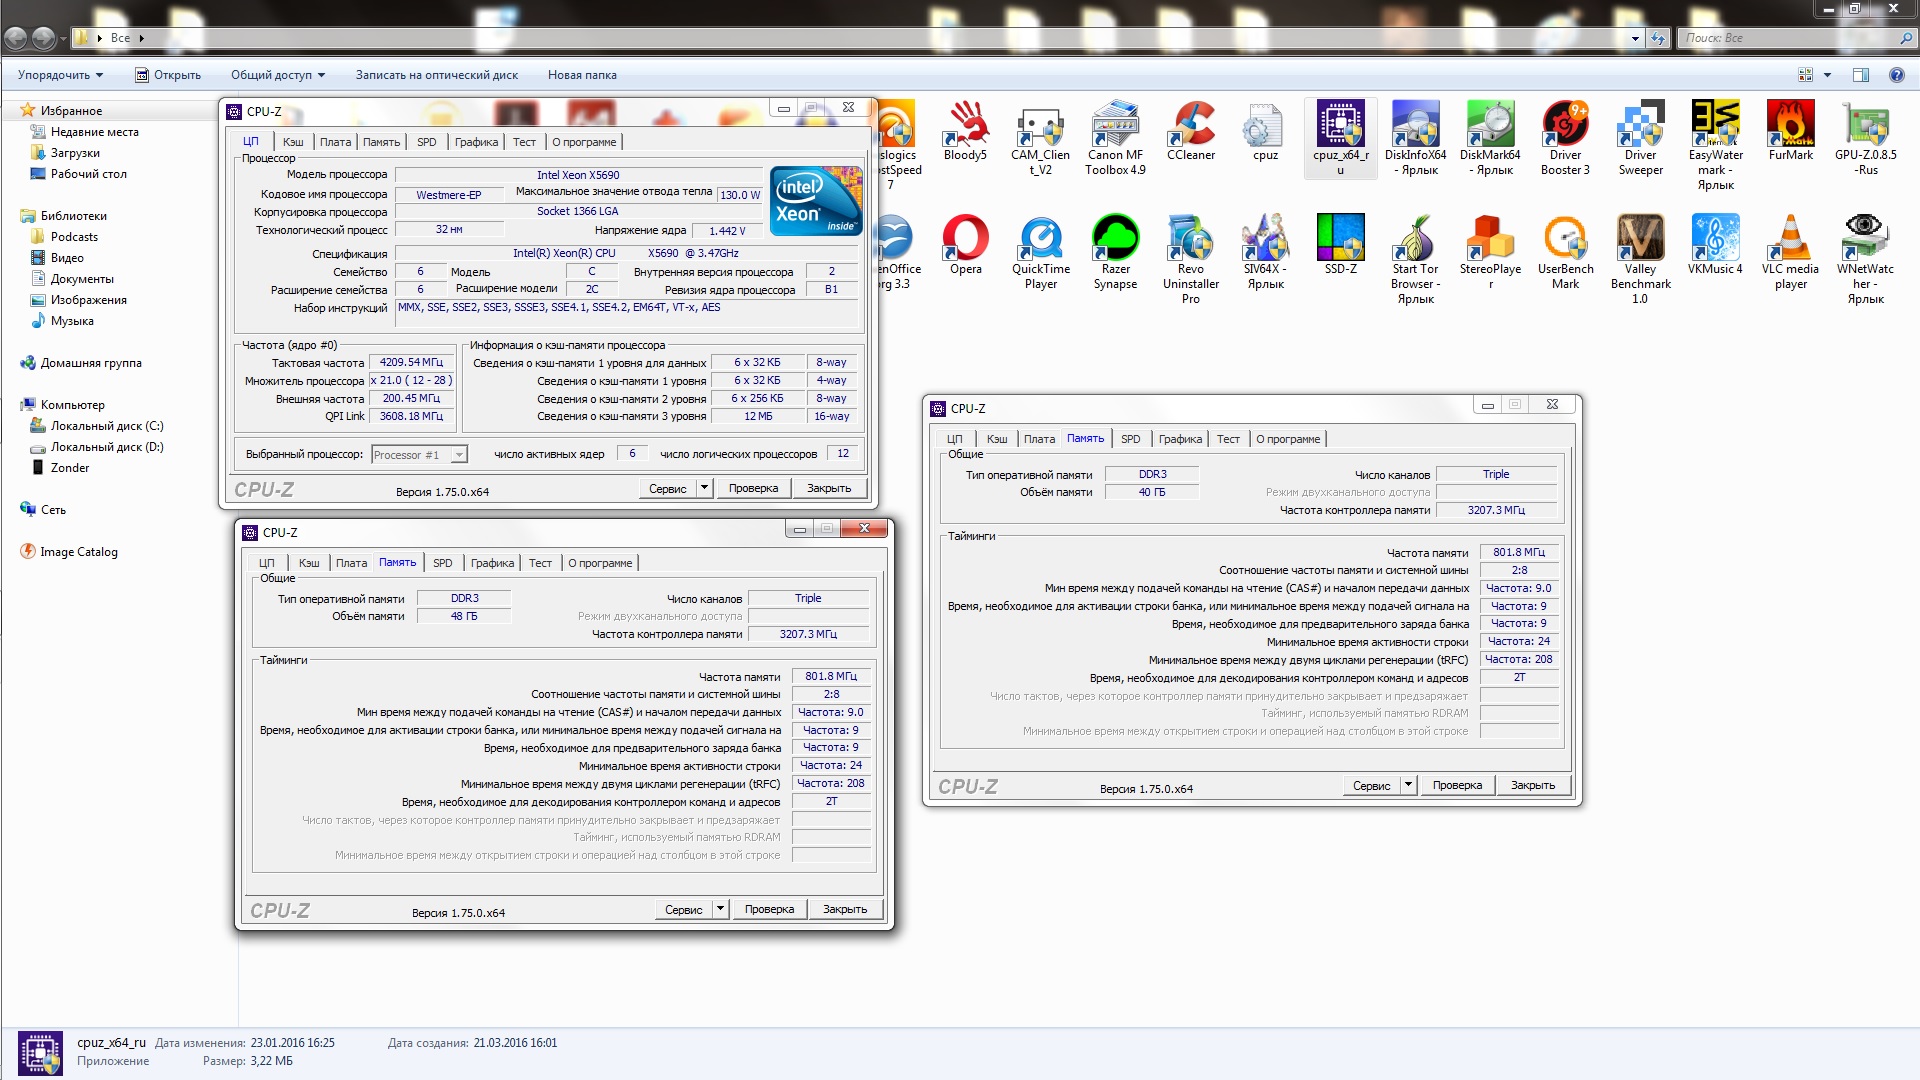Image resolution: width=1920 pixels, height=1080 pixels.
Task: Select Локальный диск (C:) in the sidebar
Action: [107, 426]
